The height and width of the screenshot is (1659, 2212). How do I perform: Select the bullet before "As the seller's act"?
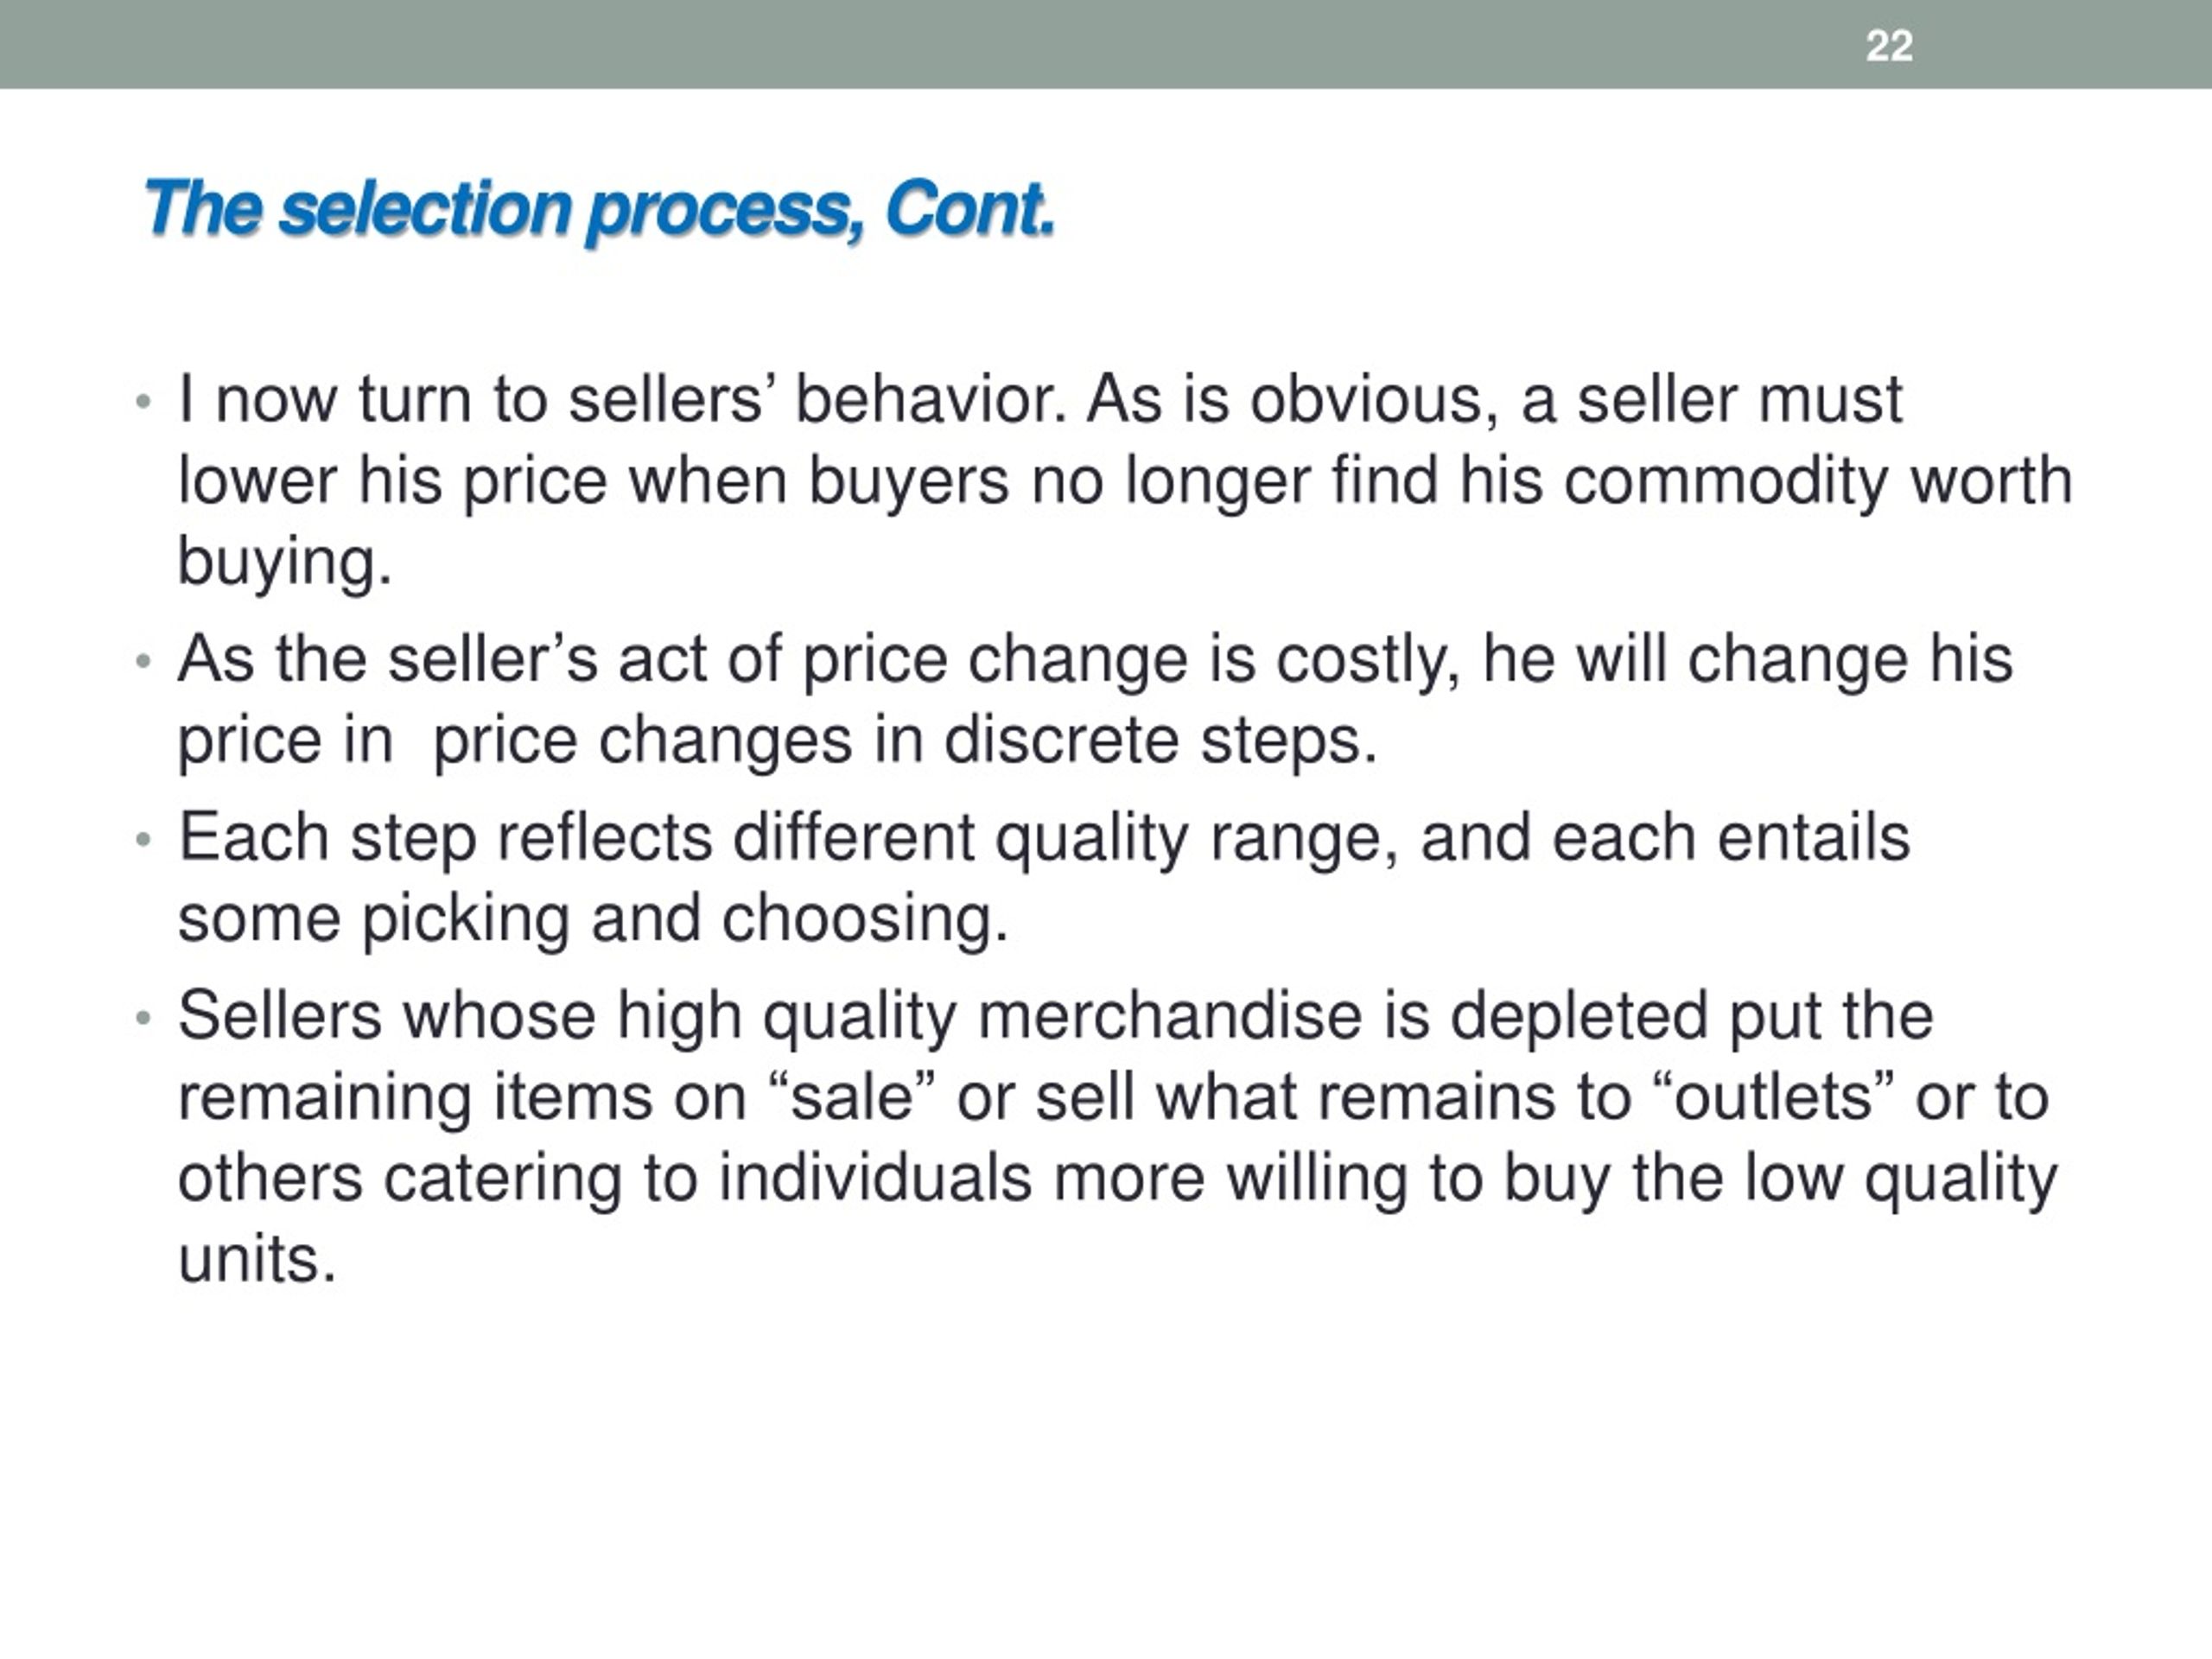(x=143, y=661)
